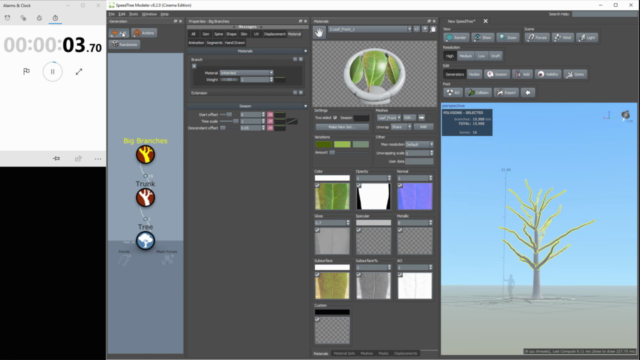
Task: Click the Light button in Scene group
Action: (x=587, y=37)
